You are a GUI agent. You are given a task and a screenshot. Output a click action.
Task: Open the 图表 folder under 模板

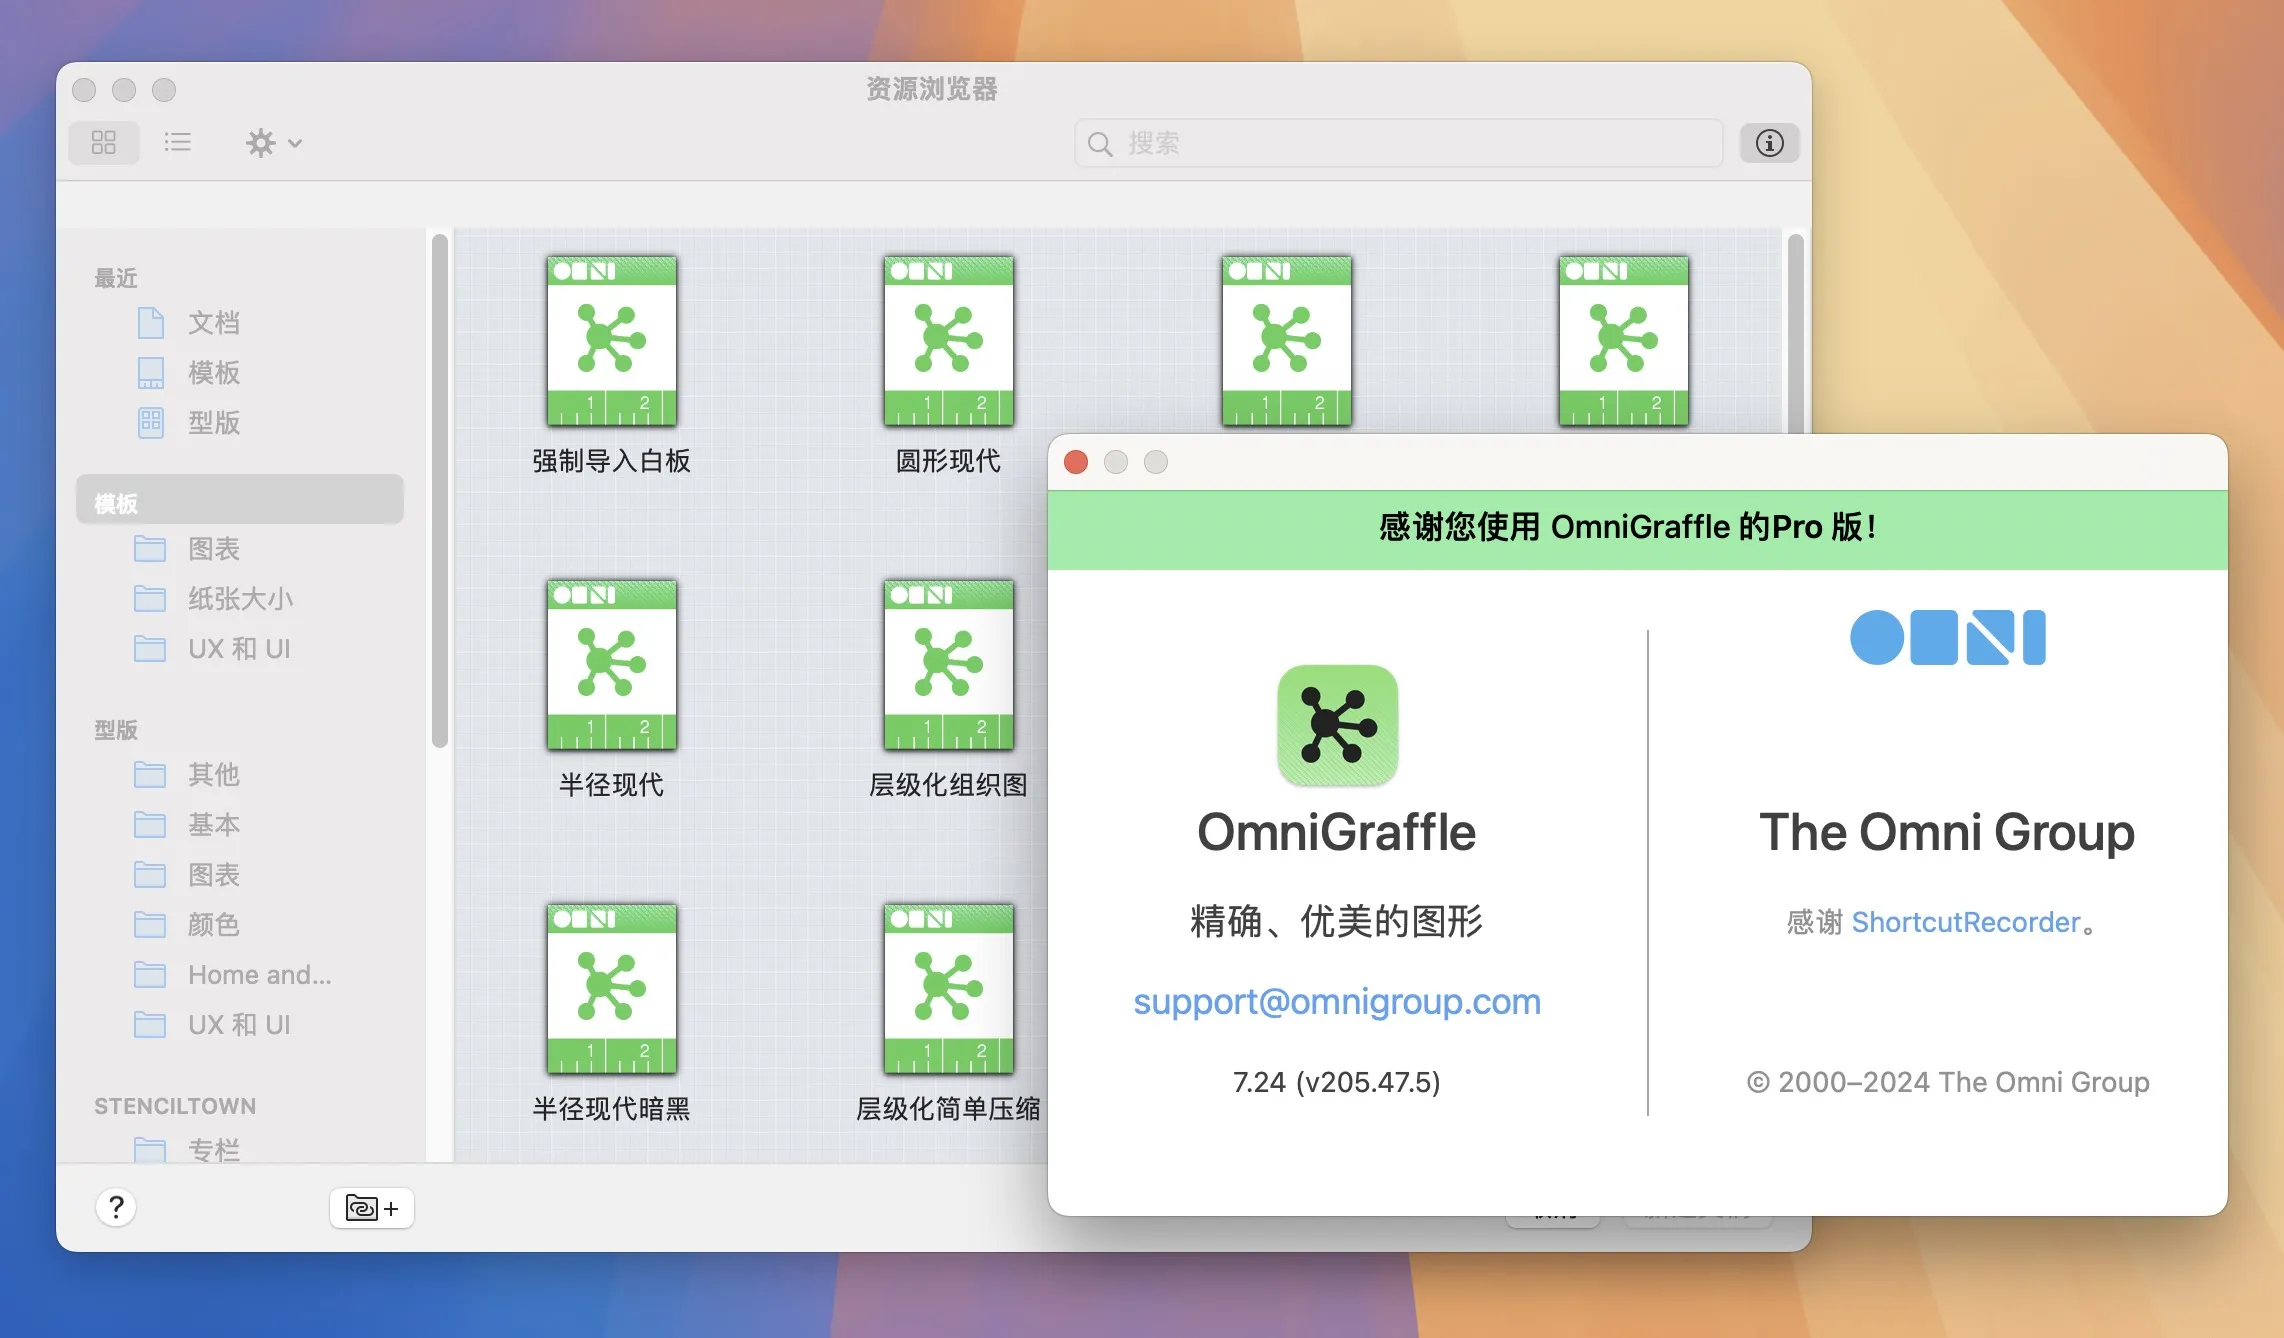[x=214, y=549]
